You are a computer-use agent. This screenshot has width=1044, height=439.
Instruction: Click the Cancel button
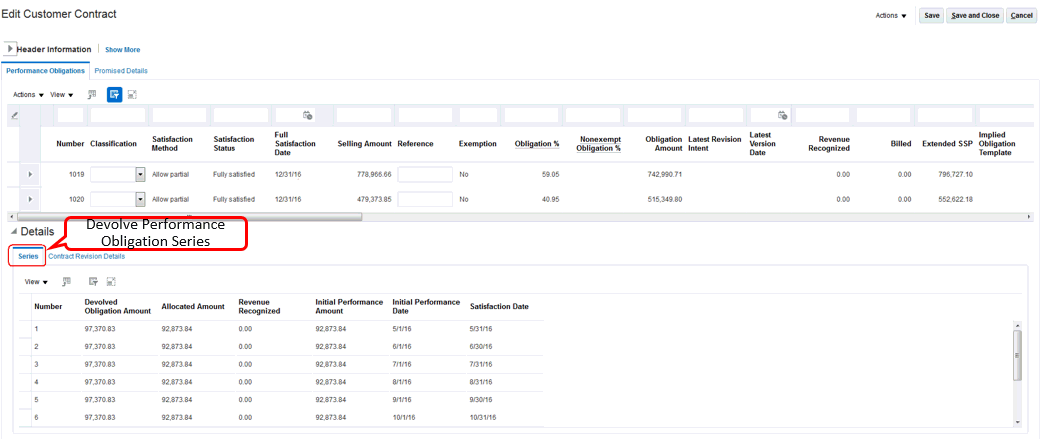1021,15
